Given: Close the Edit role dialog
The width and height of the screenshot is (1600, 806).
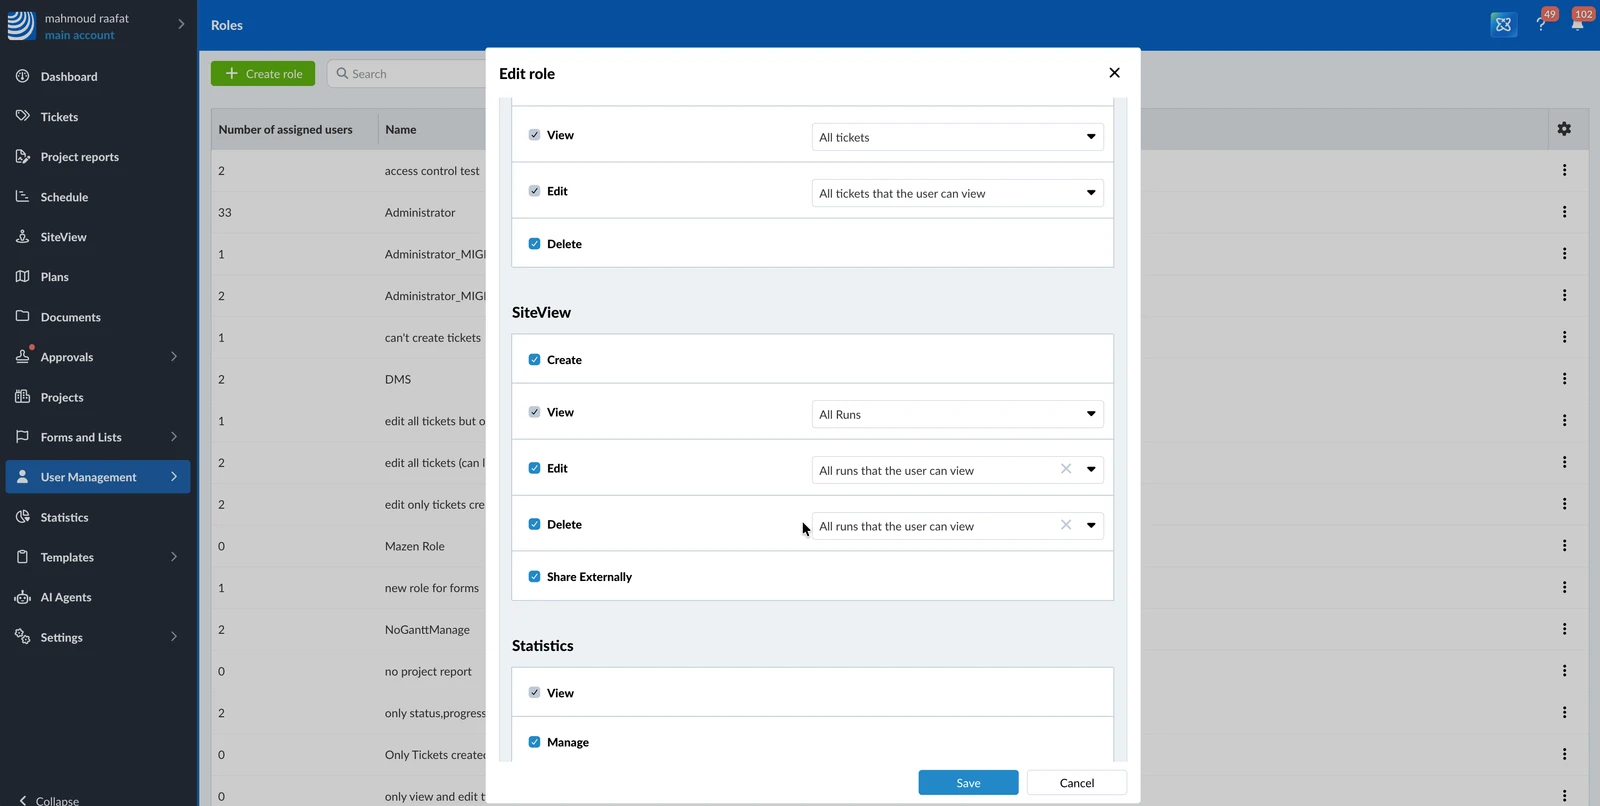Looking at the screenshot, I should click(1114, 73).
